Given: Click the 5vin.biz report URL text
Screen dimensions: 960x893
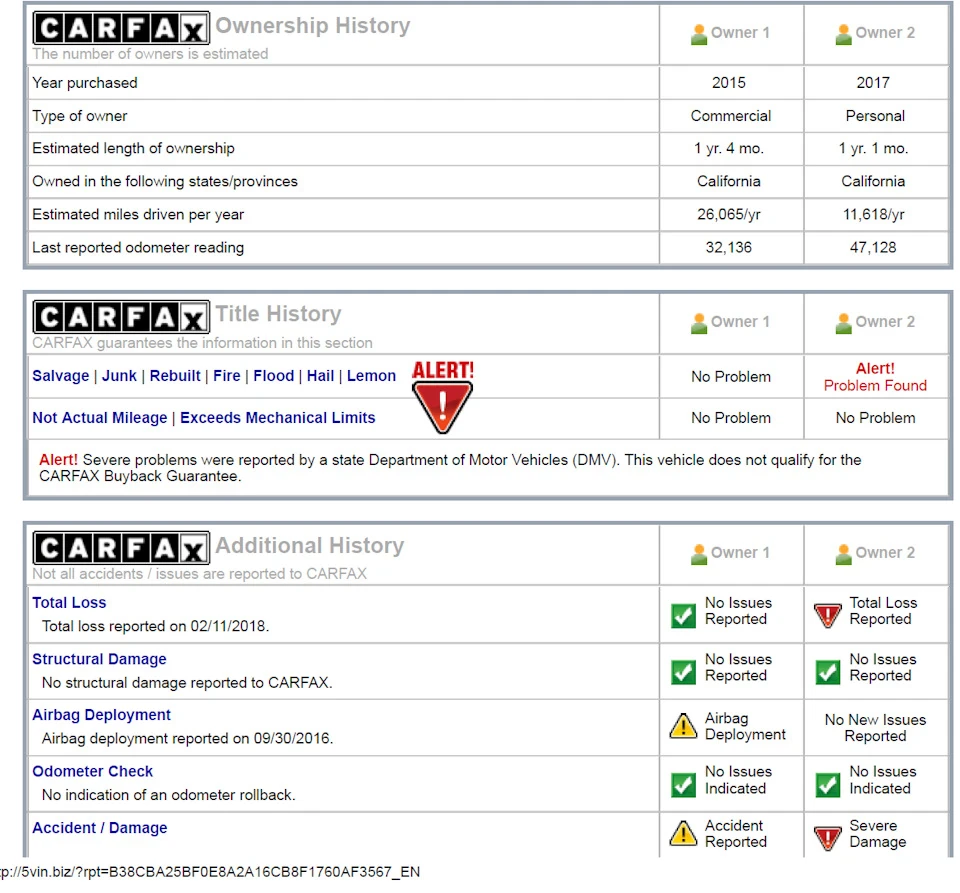Looking at the screenshot, I should point(210,872).
